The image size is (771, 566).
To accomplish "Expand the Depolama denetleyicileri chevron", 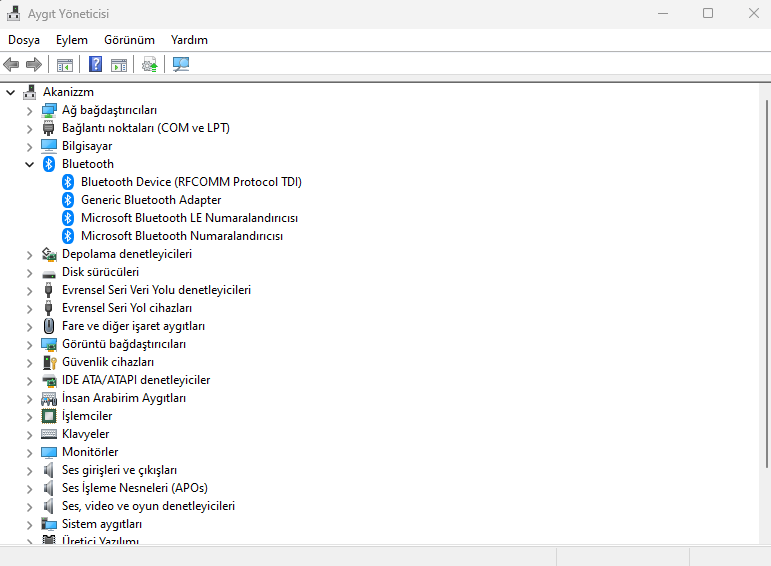I will click(30, 254).
